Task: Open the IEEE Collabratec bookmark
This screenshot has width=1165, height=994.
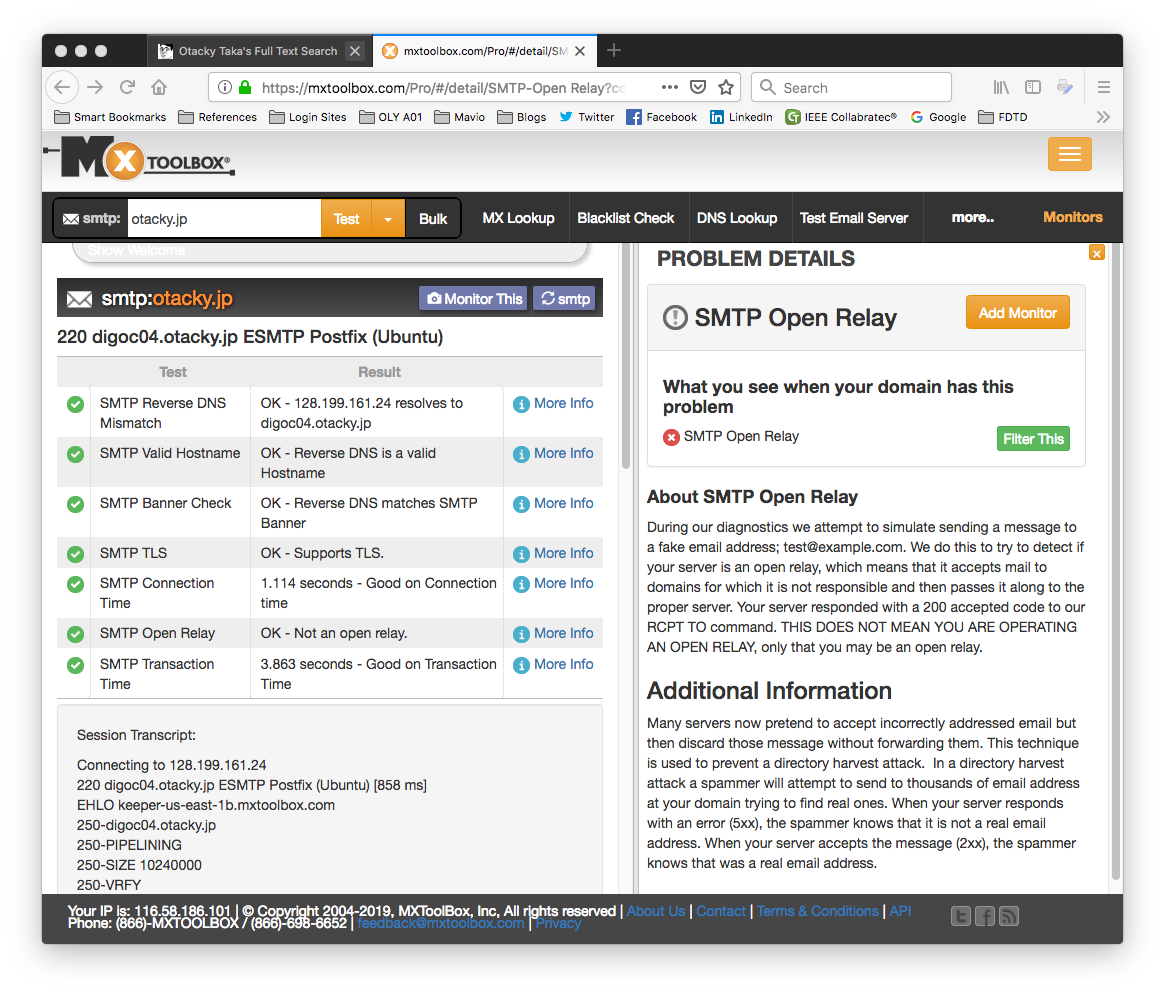Action: click(x=841, y=117)
